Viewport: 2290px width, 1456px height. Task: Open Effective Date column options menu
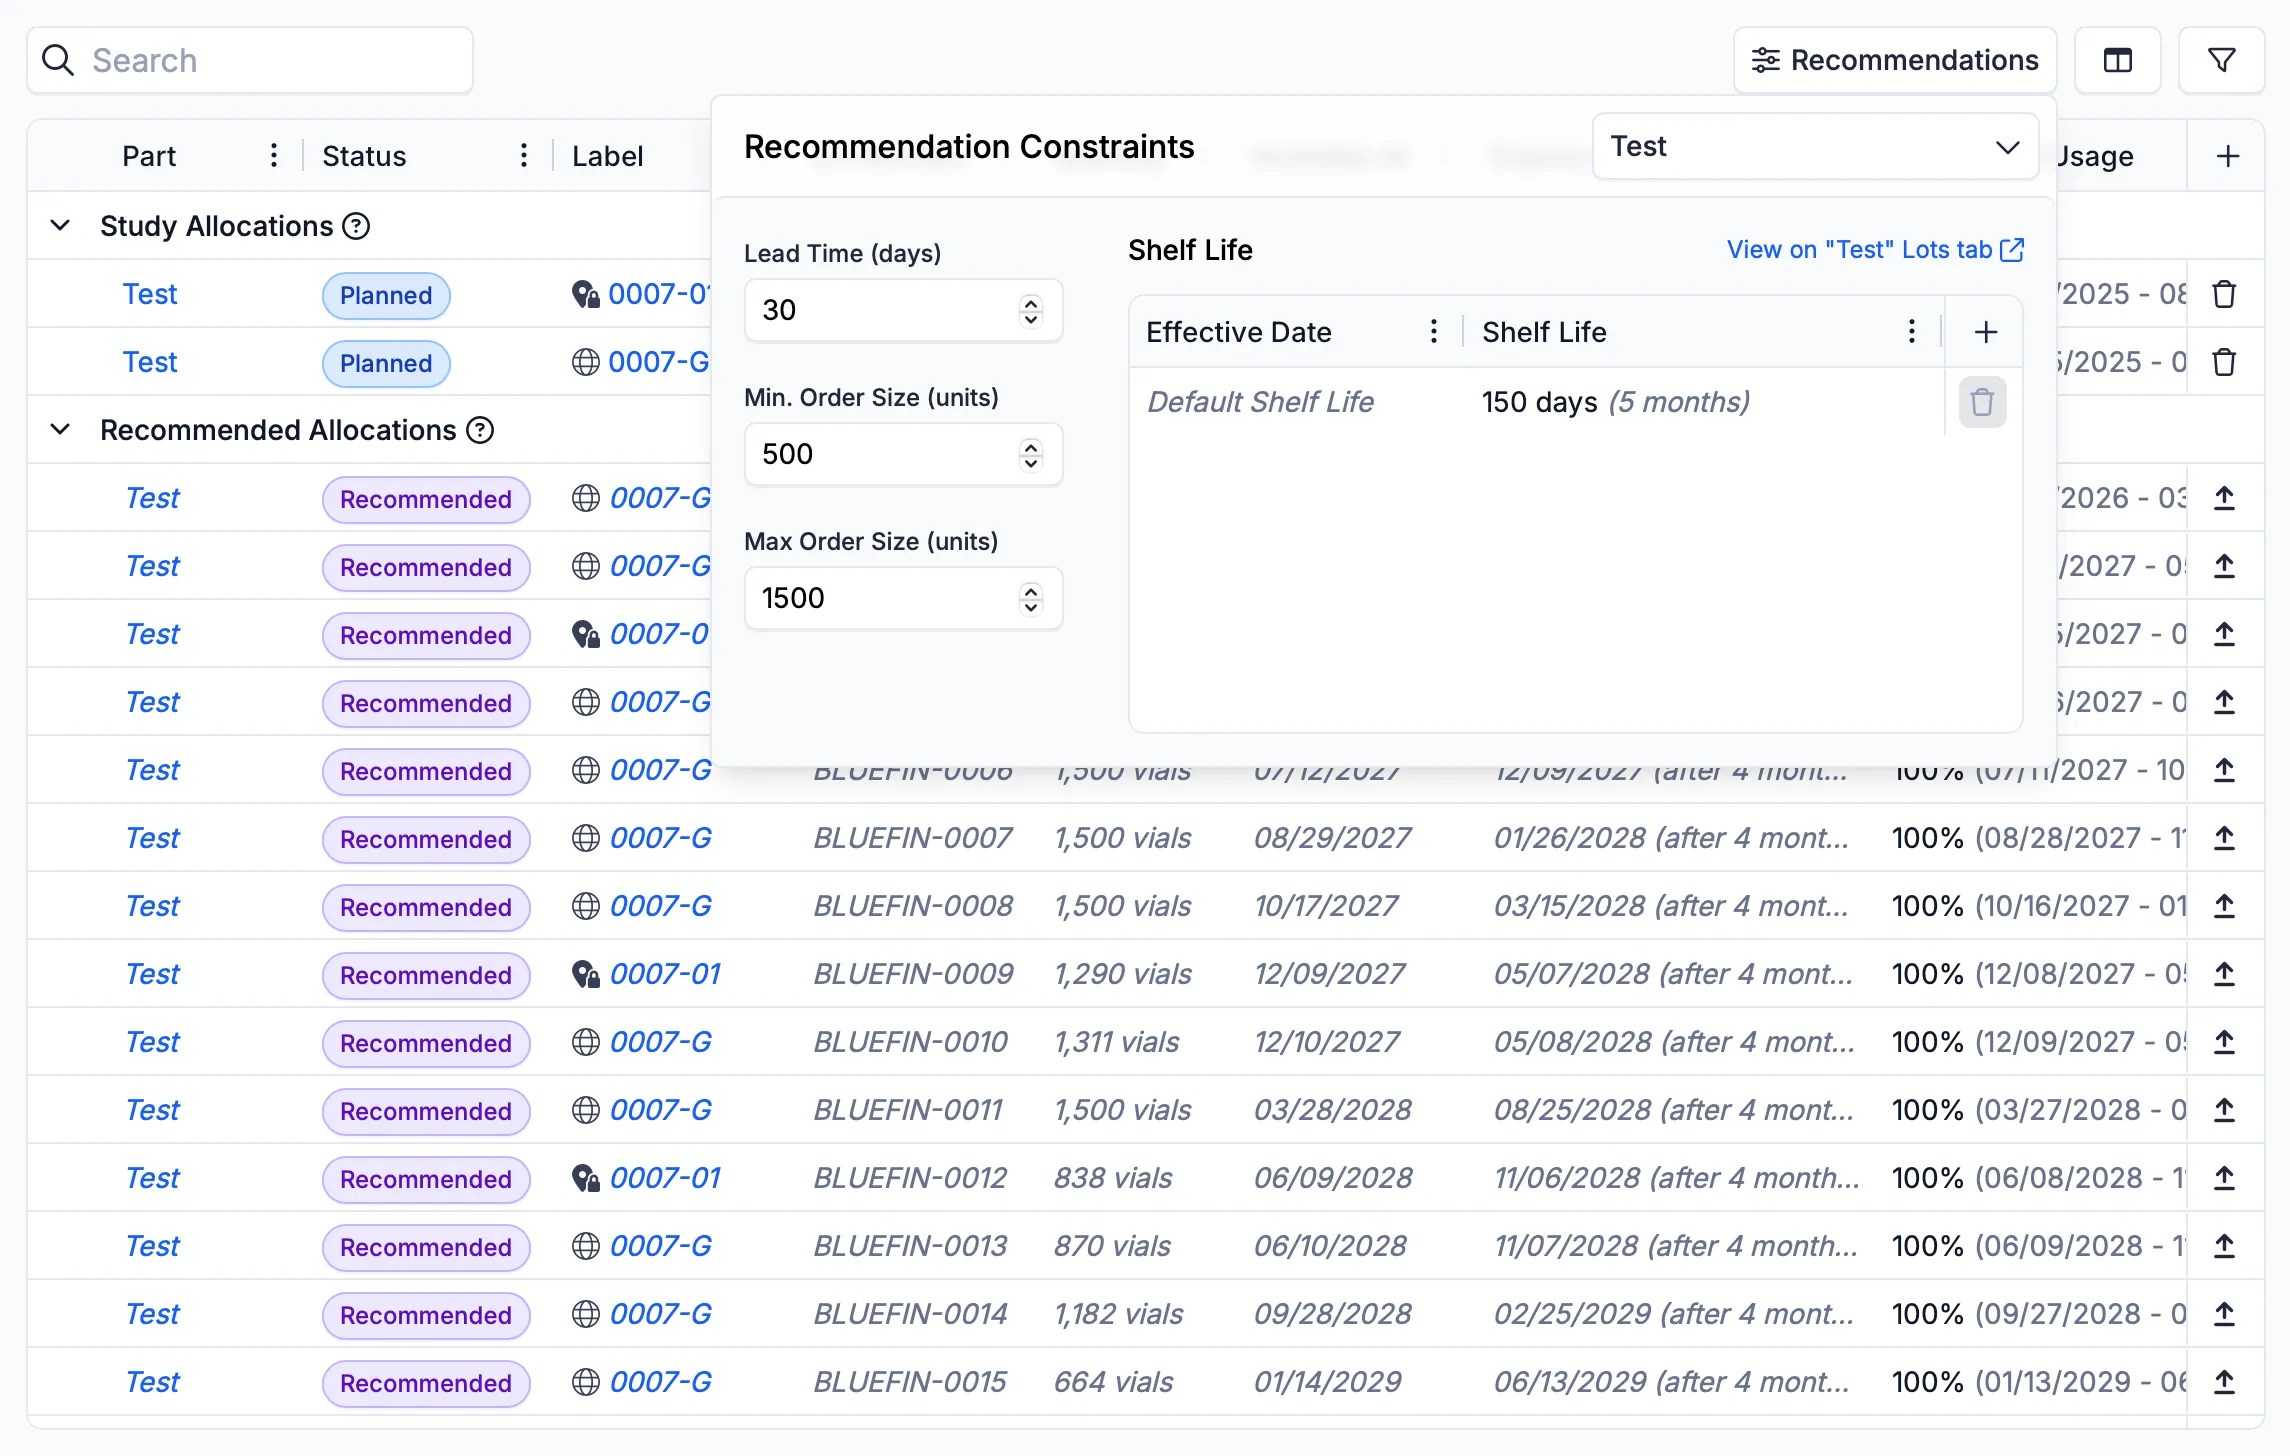pyautogui.click(x=1433, y=332)
